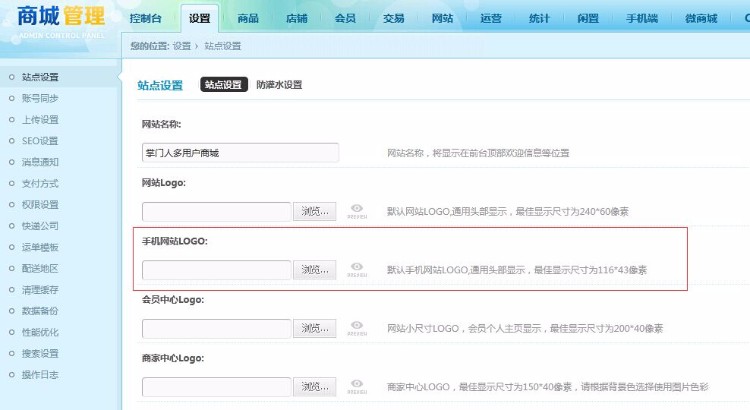
Task: Open 快递公司 in the sidebar
Action: (x=40, y=226)
